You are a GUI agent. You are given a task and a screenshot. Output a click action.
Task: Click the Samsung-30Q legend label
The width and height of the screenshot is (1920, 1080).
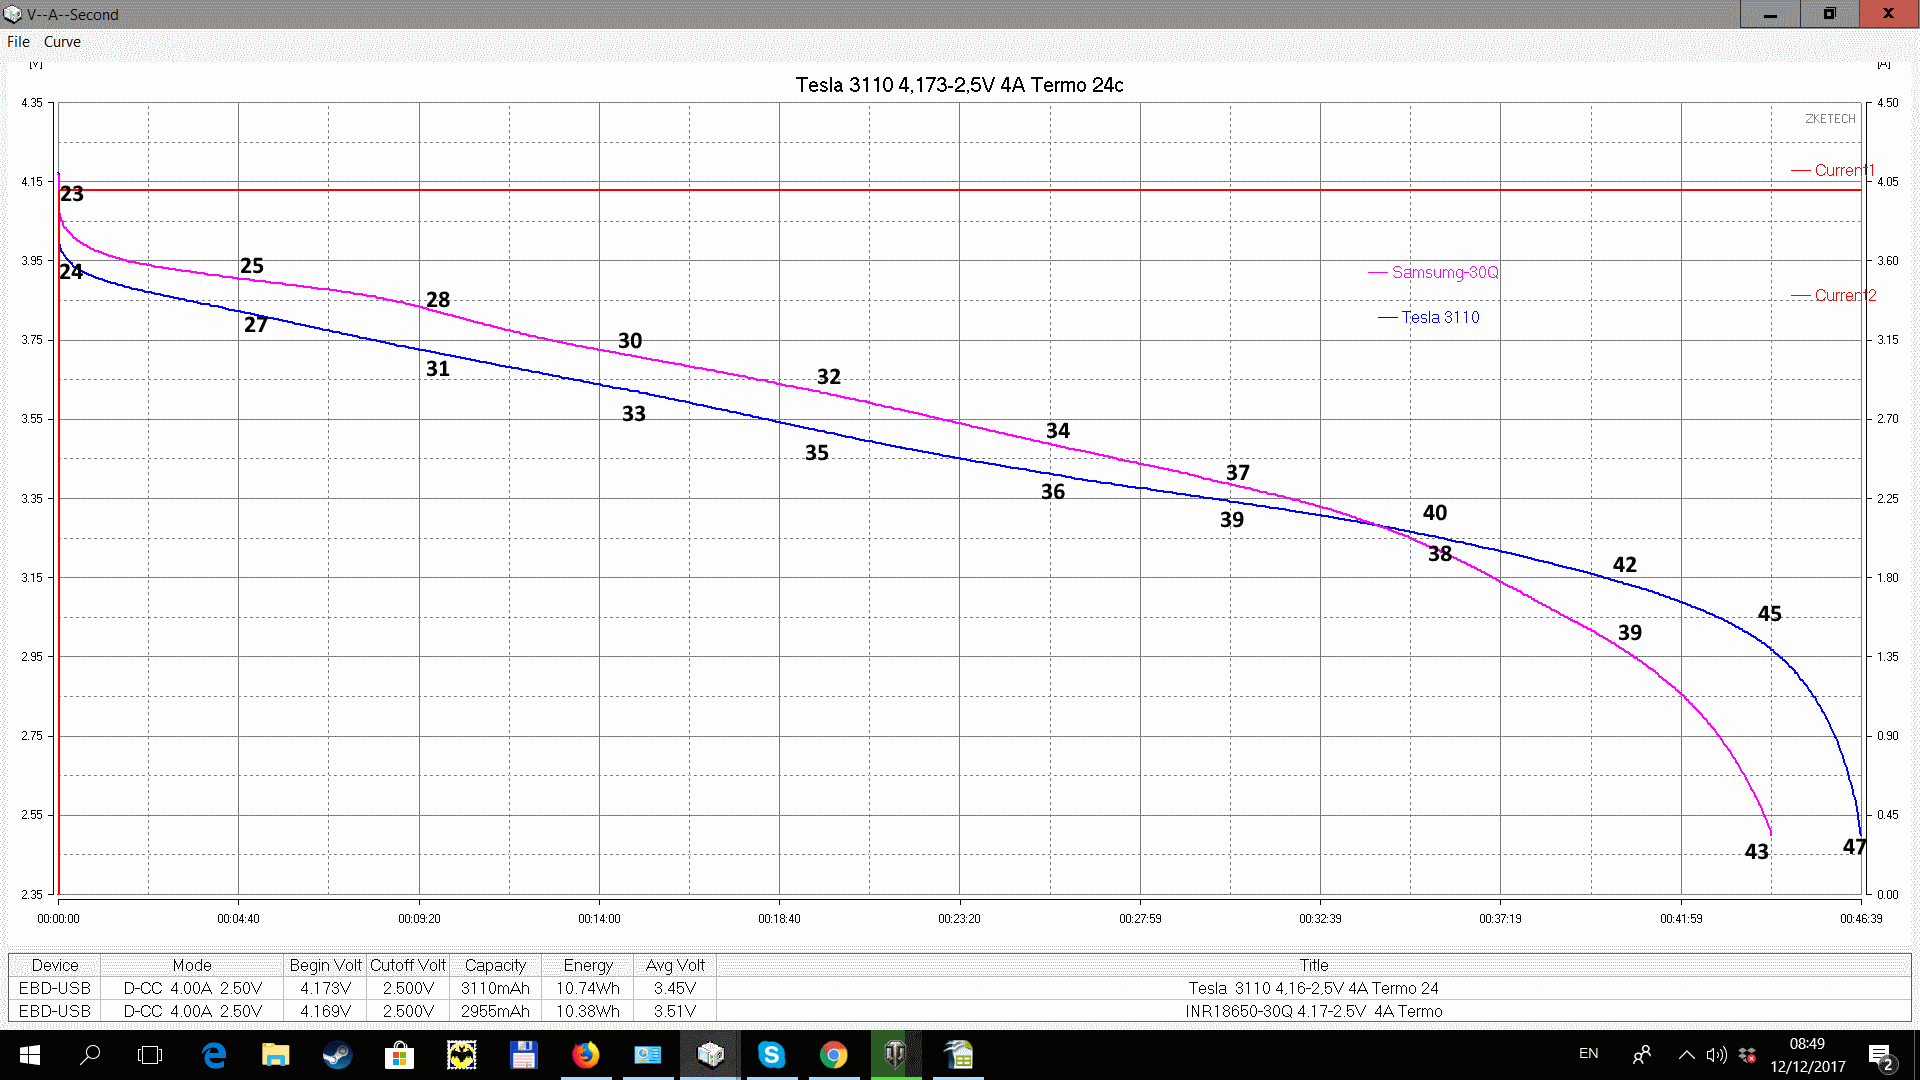tap(1444, 272)
